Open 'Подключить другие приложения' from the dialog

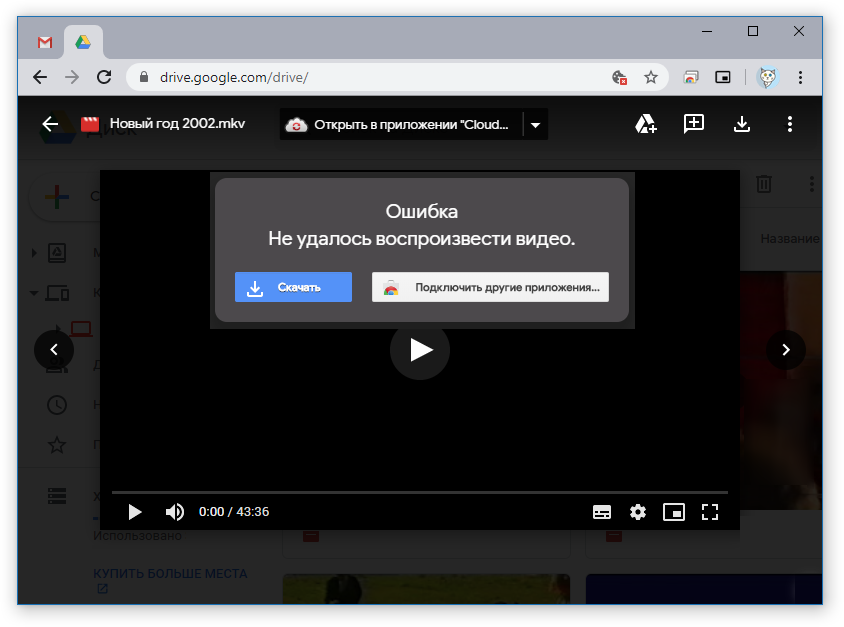pyautogui.click(x=490, y=287)
